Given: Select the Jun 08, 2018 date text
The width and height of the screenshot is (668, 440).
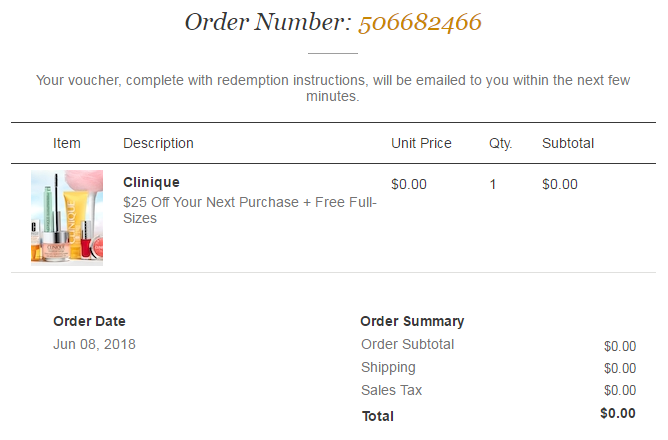Looking at the screenshot, I should (94, 344).
